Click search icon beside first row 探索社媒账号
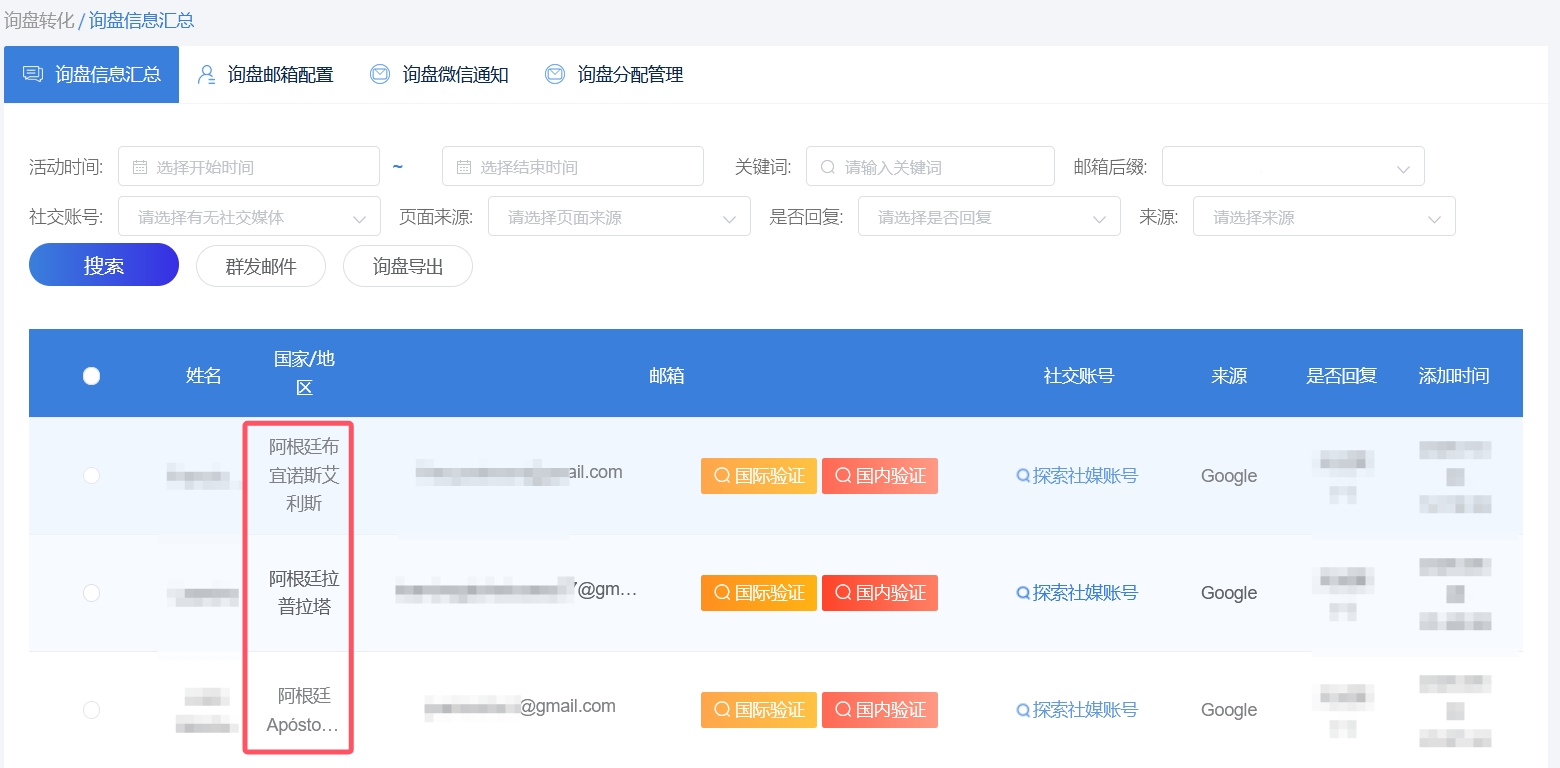 (x=1023, y=477)
